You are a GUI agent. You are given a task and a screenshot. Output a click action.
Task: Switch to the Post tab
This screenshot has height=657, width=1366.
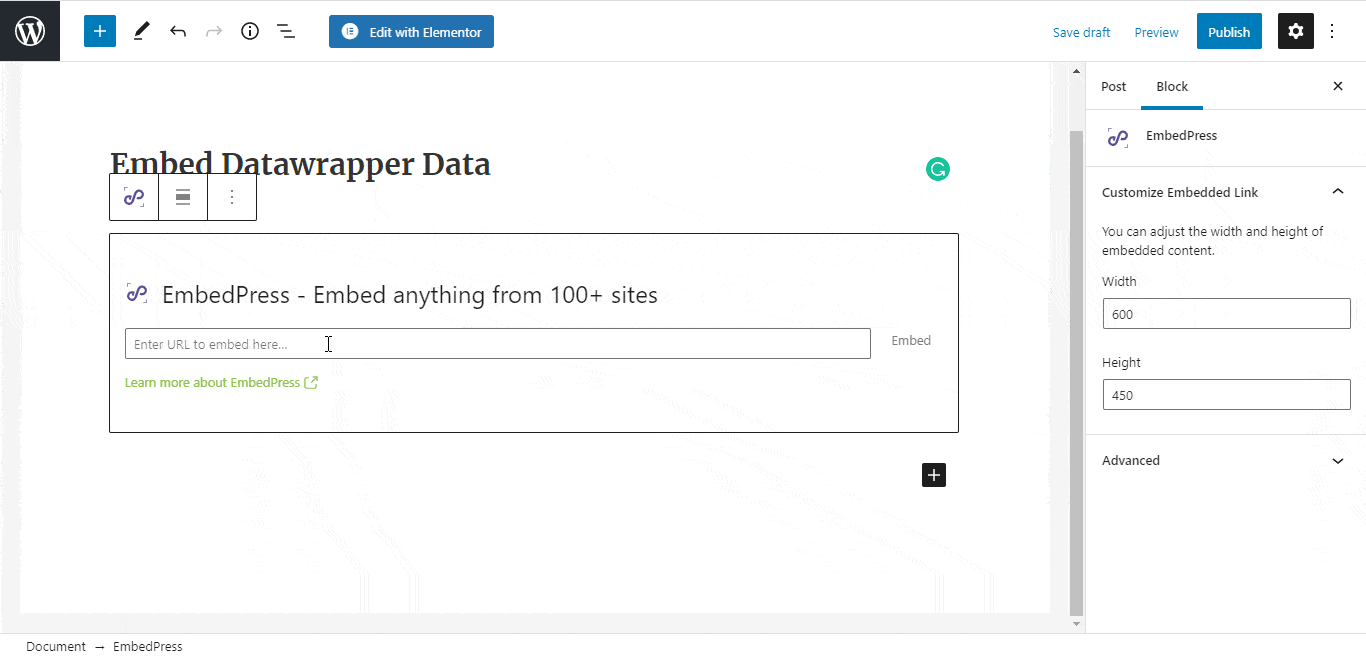coord(1113,86)
